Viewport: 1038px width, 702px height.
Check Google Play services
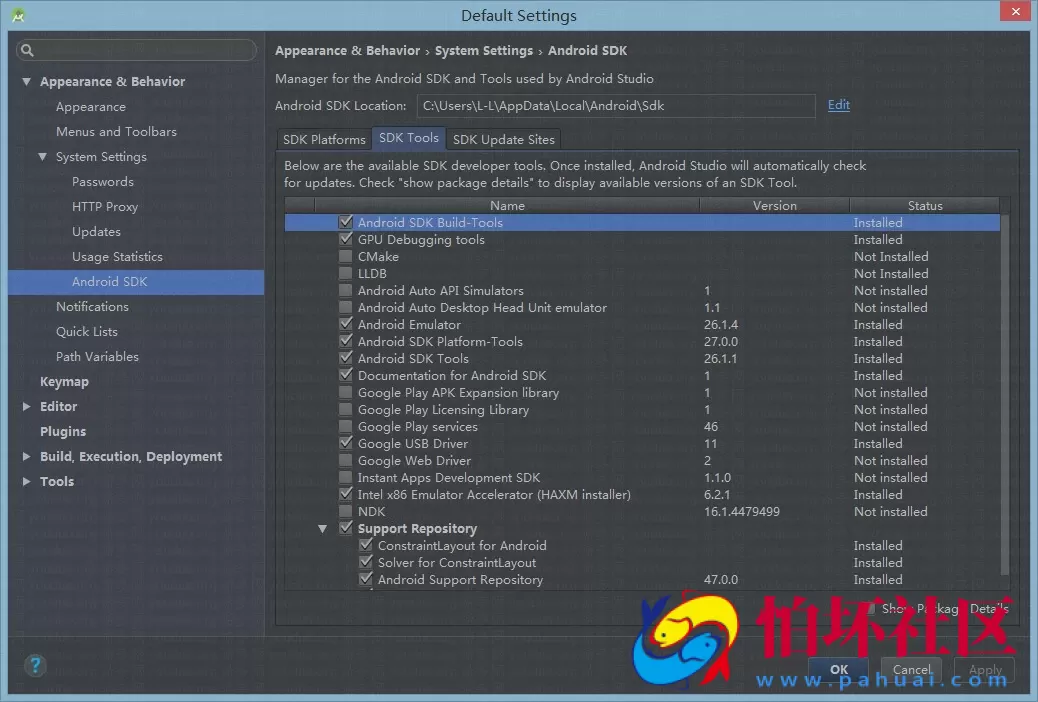[345, 426]
